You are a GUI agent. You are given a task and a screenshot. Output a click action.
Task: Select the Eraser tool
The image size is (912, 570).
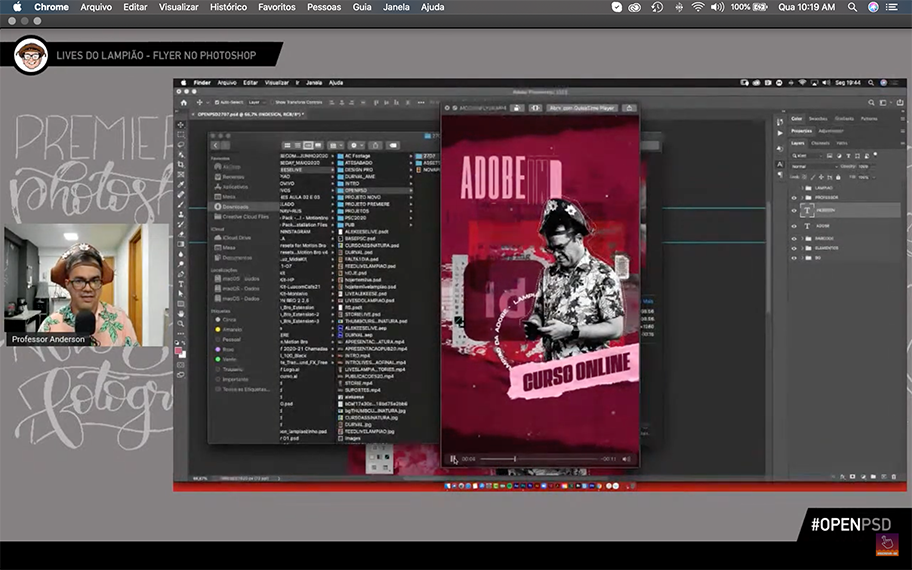click(181, 234)
